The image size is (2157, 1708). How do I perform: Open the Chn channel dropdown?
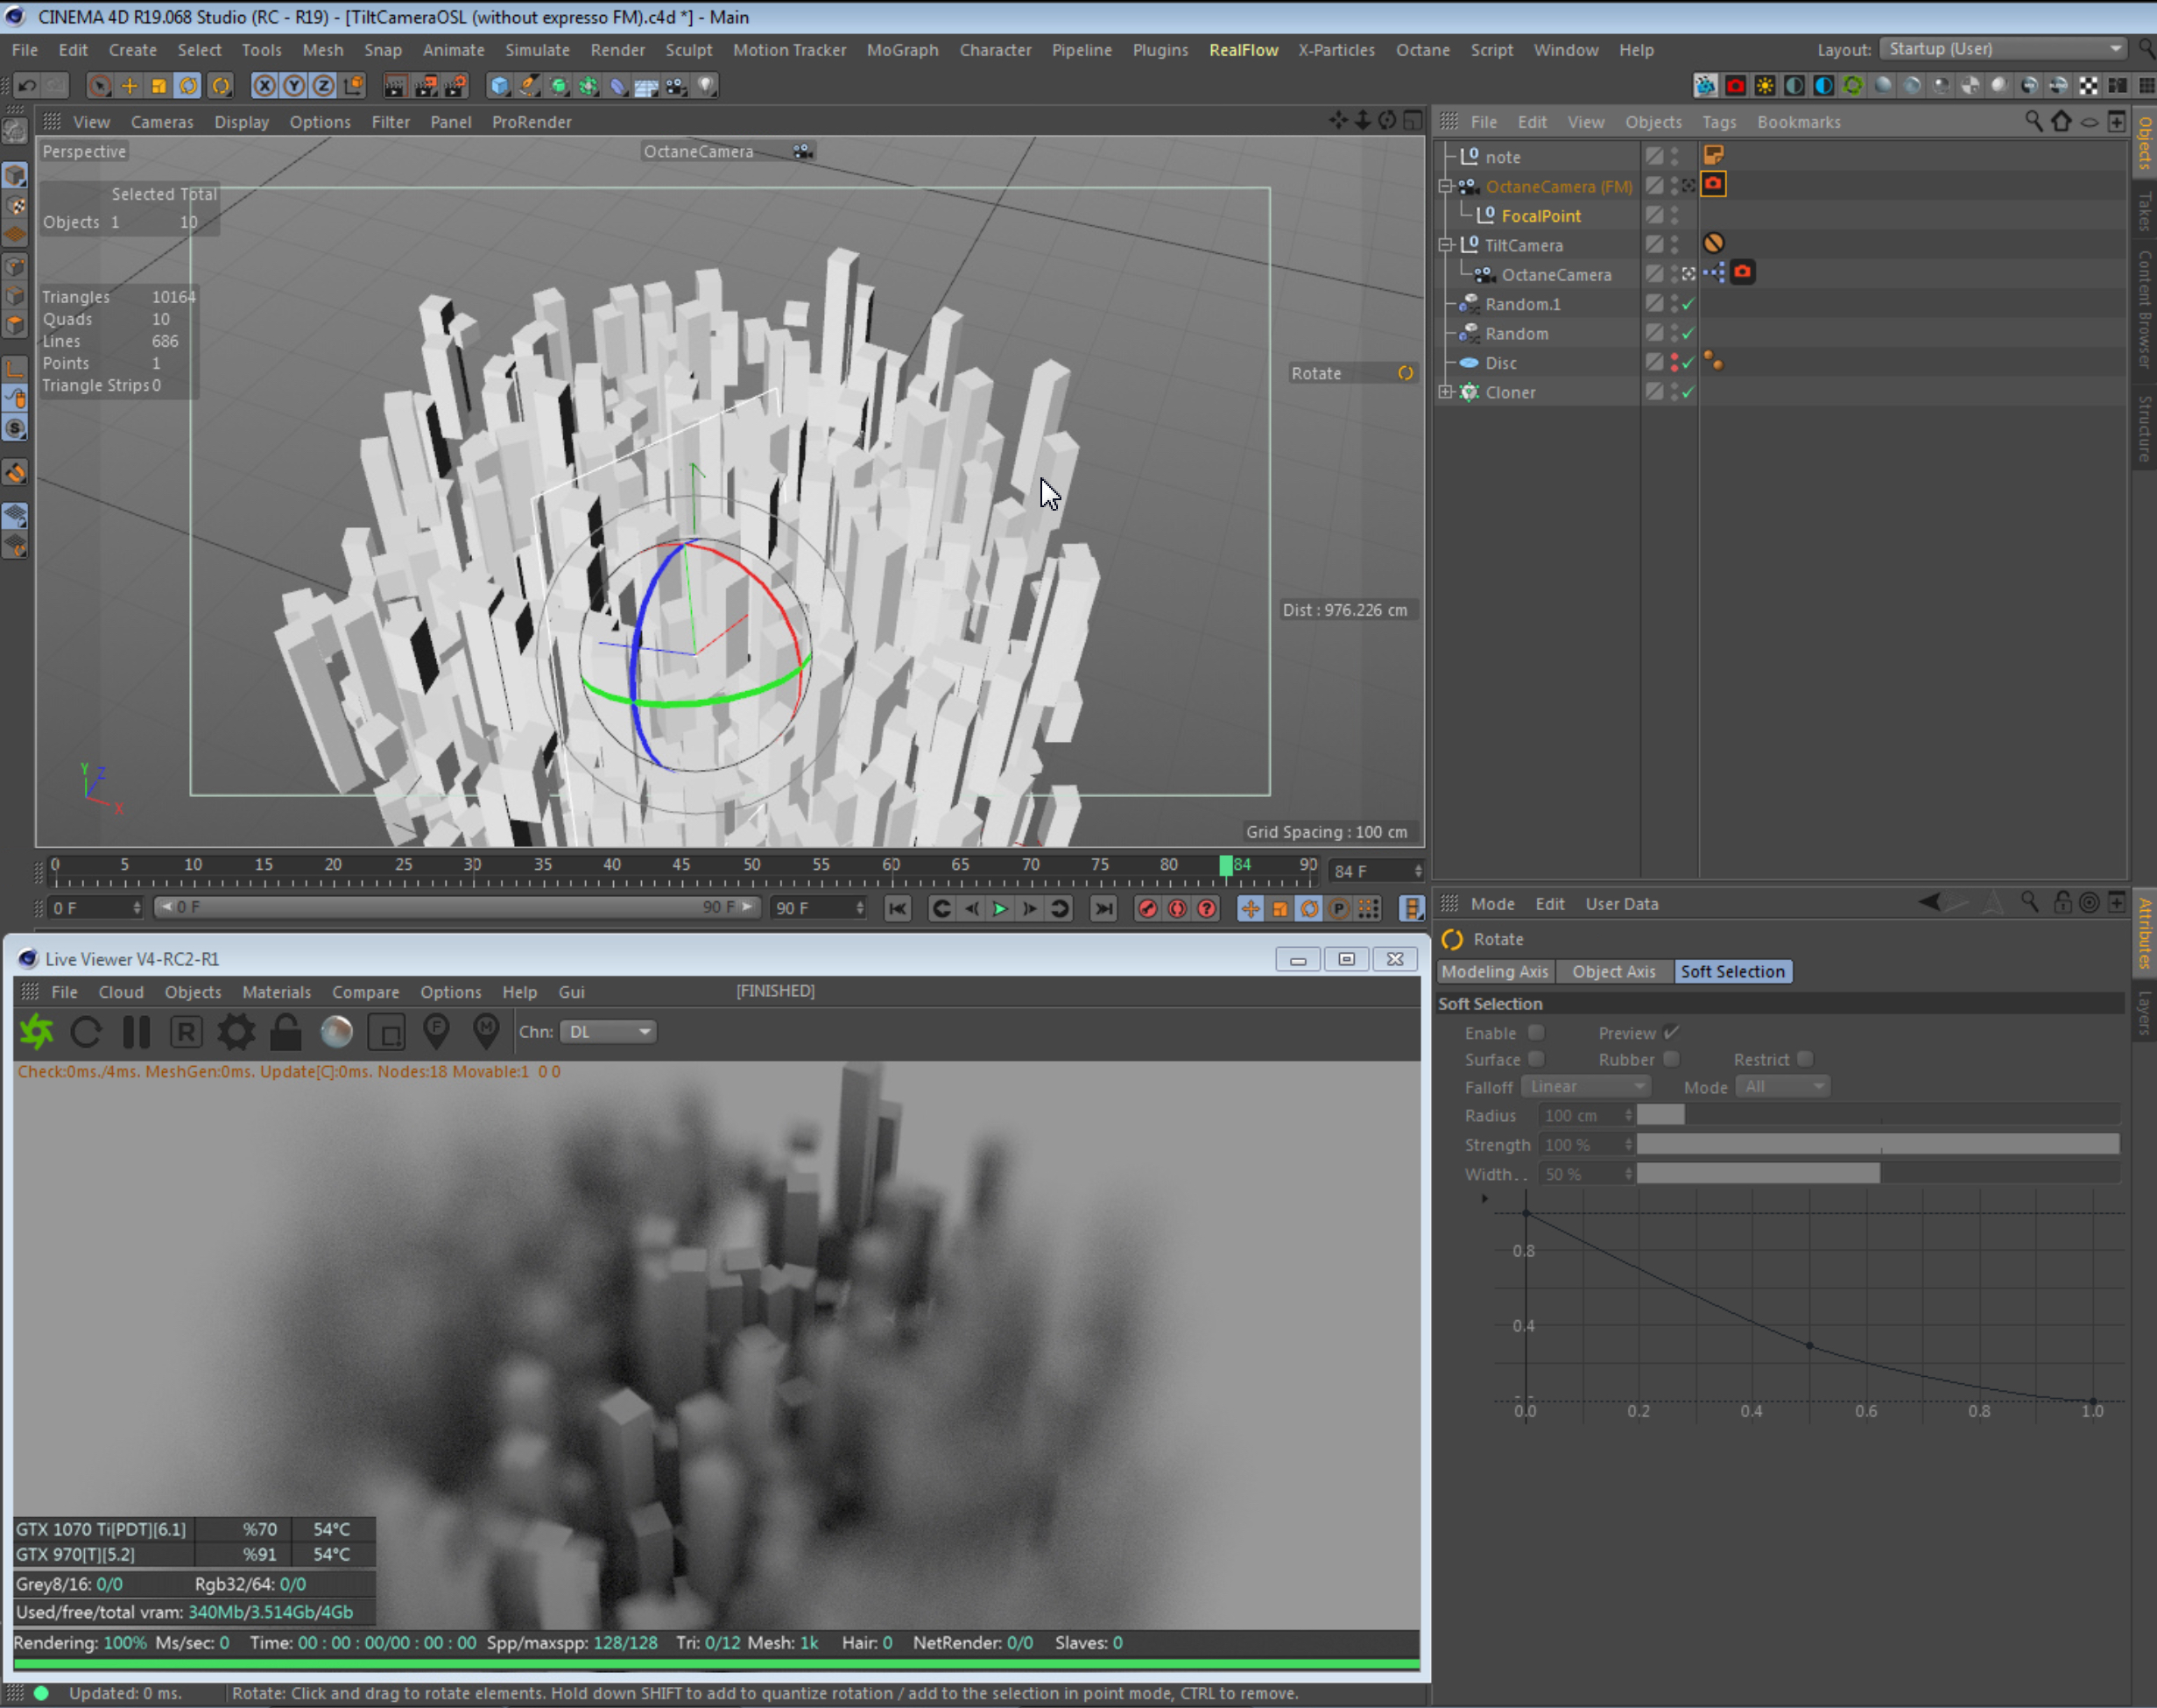point(607,1032)
